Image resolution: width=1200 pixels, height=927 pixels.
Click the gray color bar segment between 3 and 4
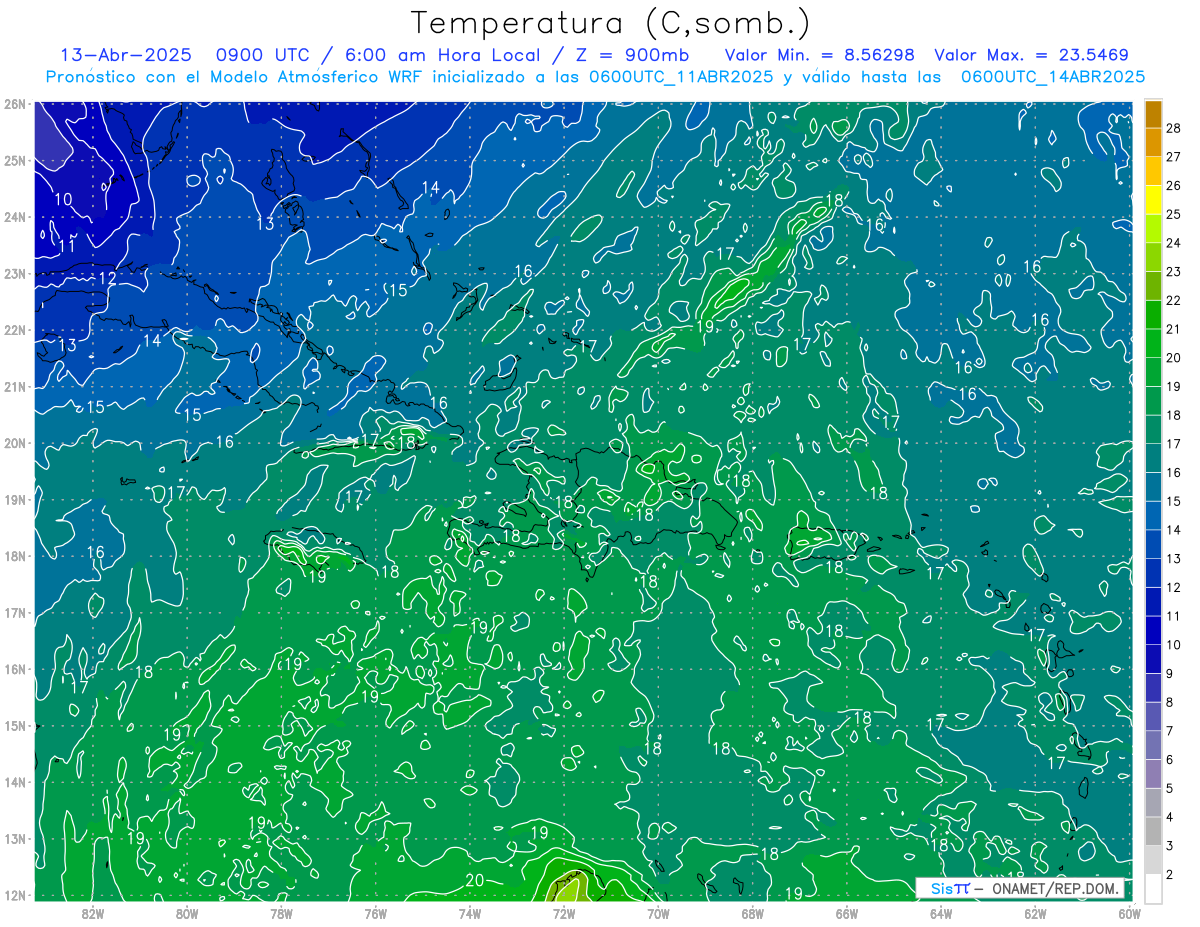pos(1153,831)
